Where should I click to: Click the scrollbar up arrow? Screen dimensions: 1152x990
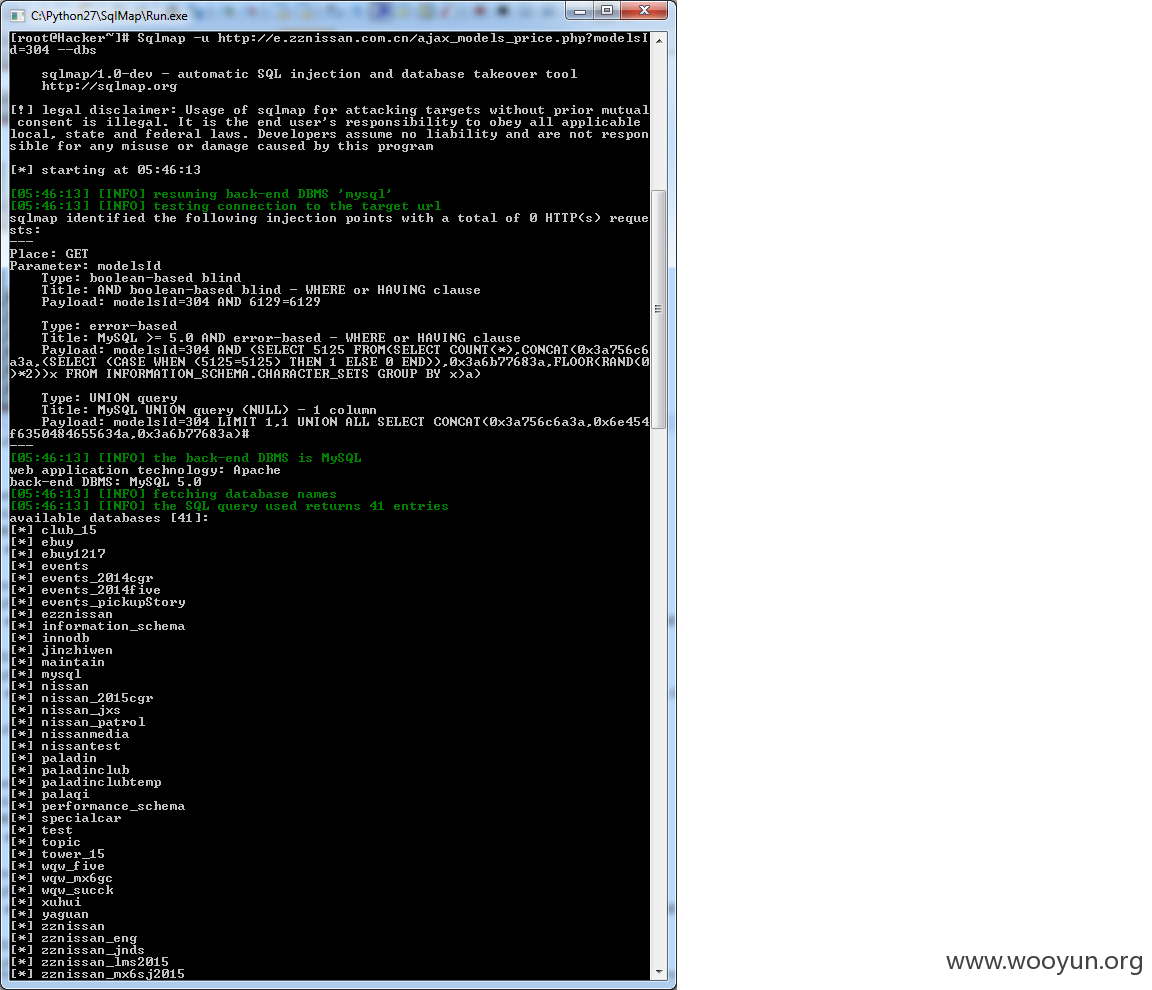coord(659,40)
